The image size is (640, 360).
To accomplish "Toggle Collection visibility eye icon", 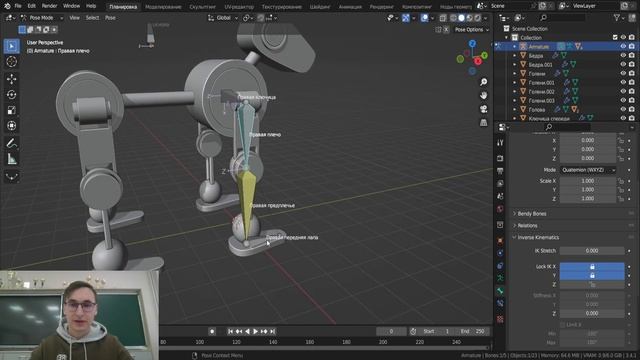I will pyautogui.click(x=623, y=38).
